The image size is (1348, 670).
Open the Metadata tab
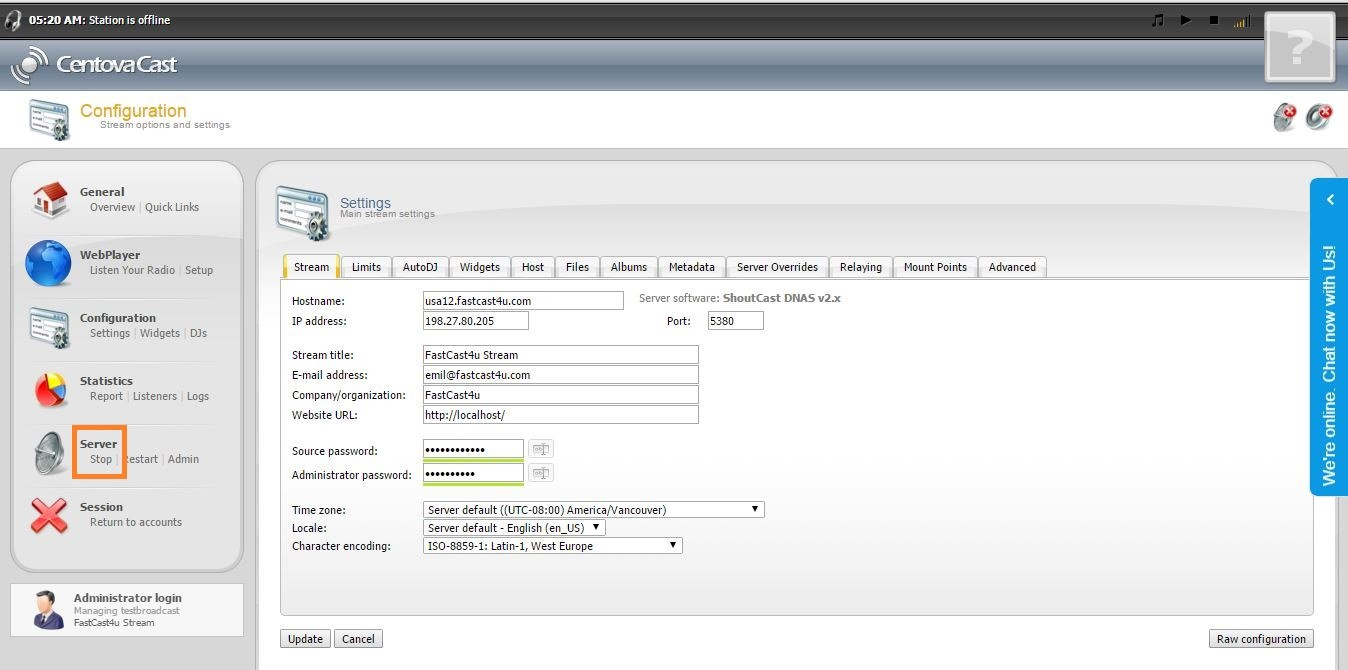coord(692,267)
